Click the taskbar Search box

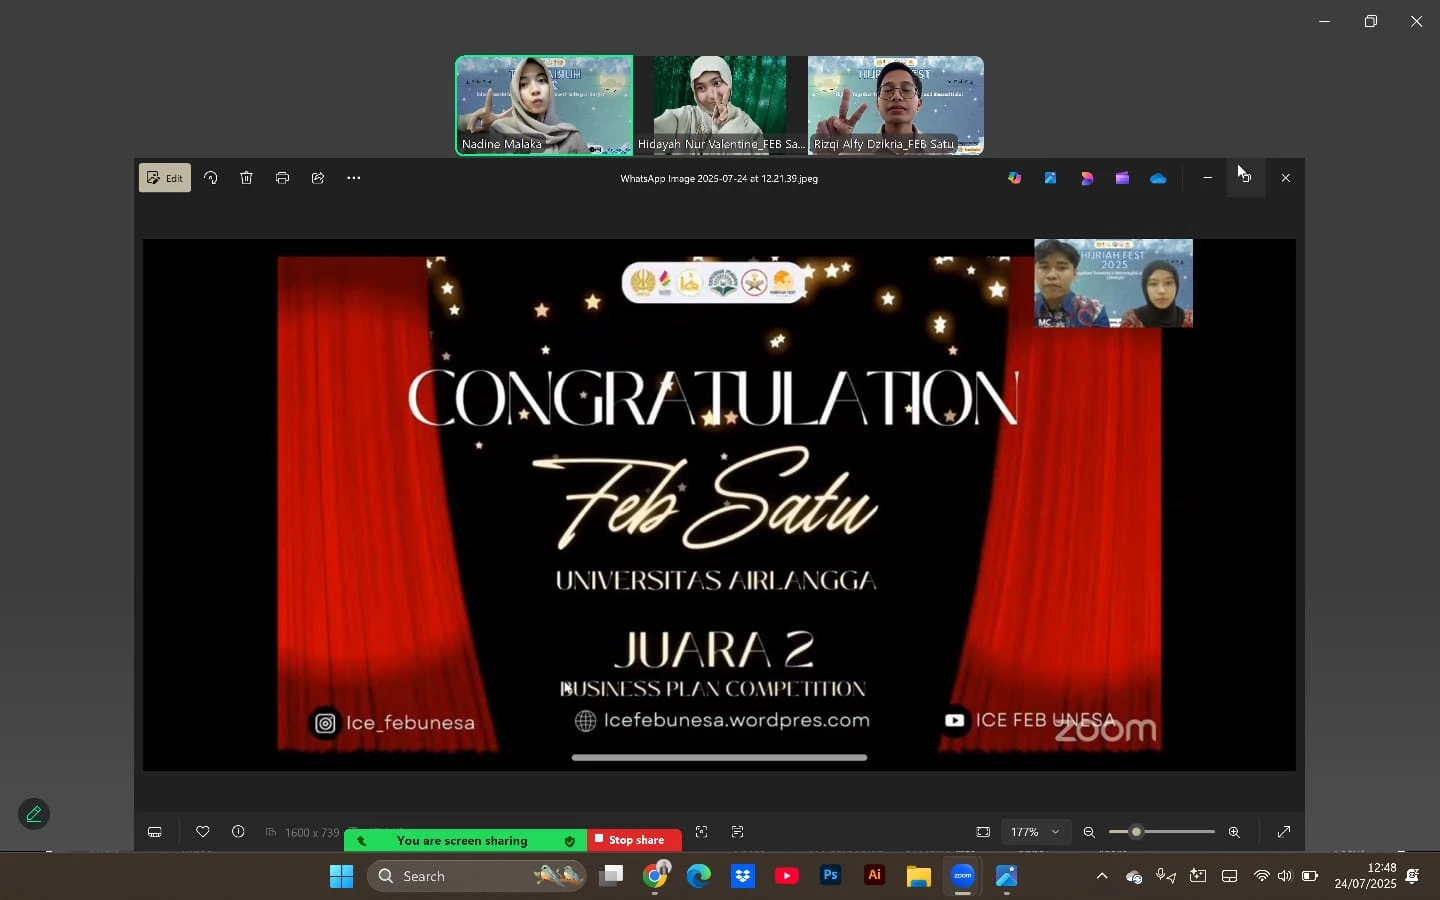477,876
